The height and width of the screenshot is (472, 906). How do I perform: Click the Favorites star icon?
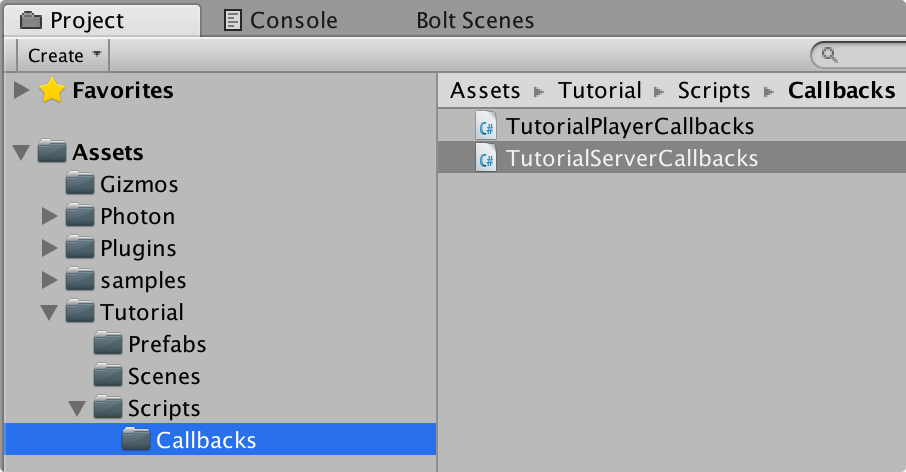[x=51, y=90]
